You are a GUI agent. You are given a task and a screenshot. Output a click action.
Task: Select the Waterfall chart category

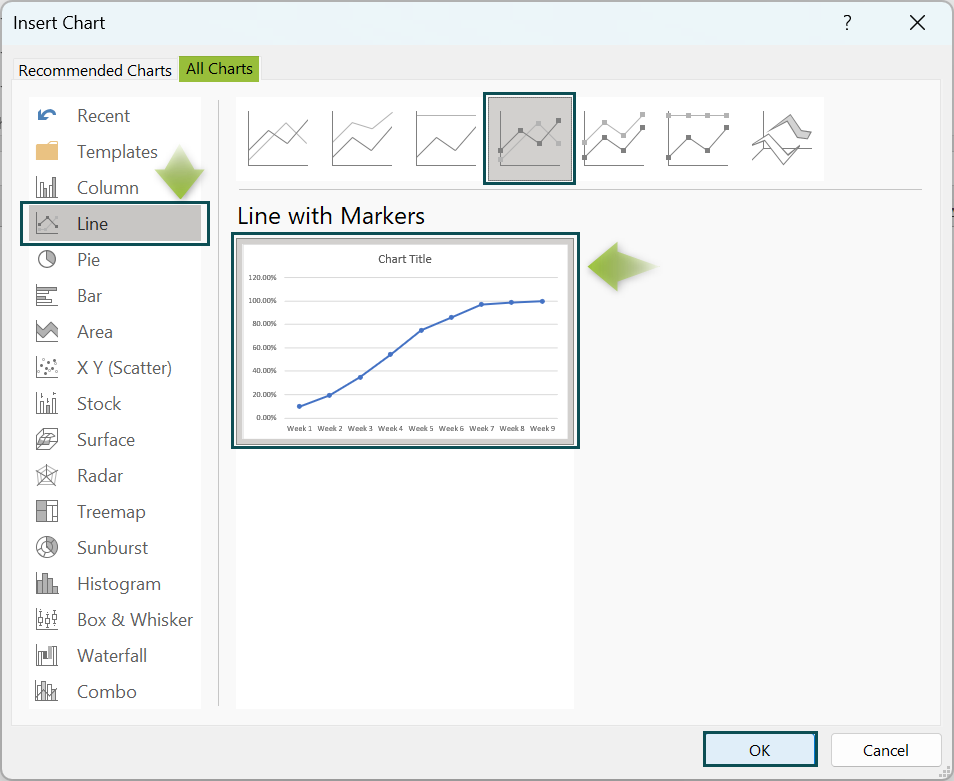(115, 655)
